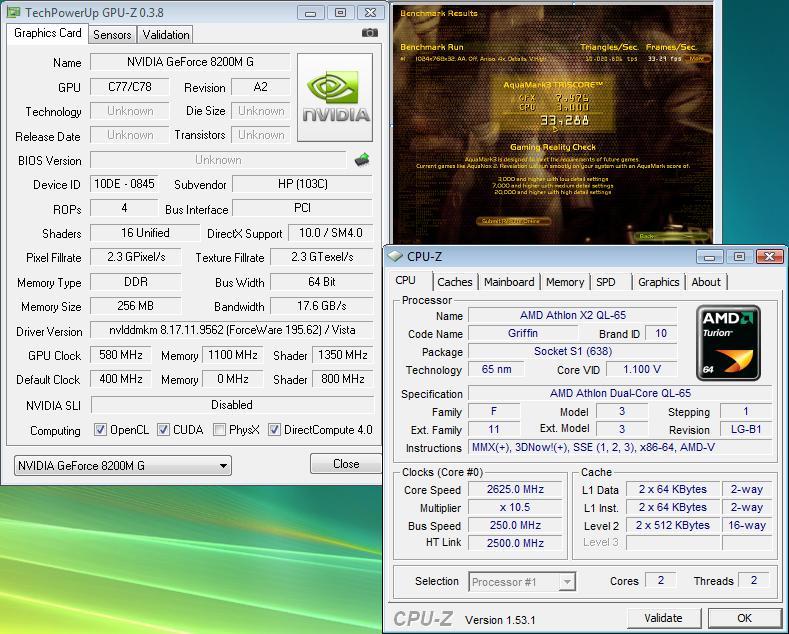Click the HT Link 2500.0 MHz value

[x=515, y=543]
